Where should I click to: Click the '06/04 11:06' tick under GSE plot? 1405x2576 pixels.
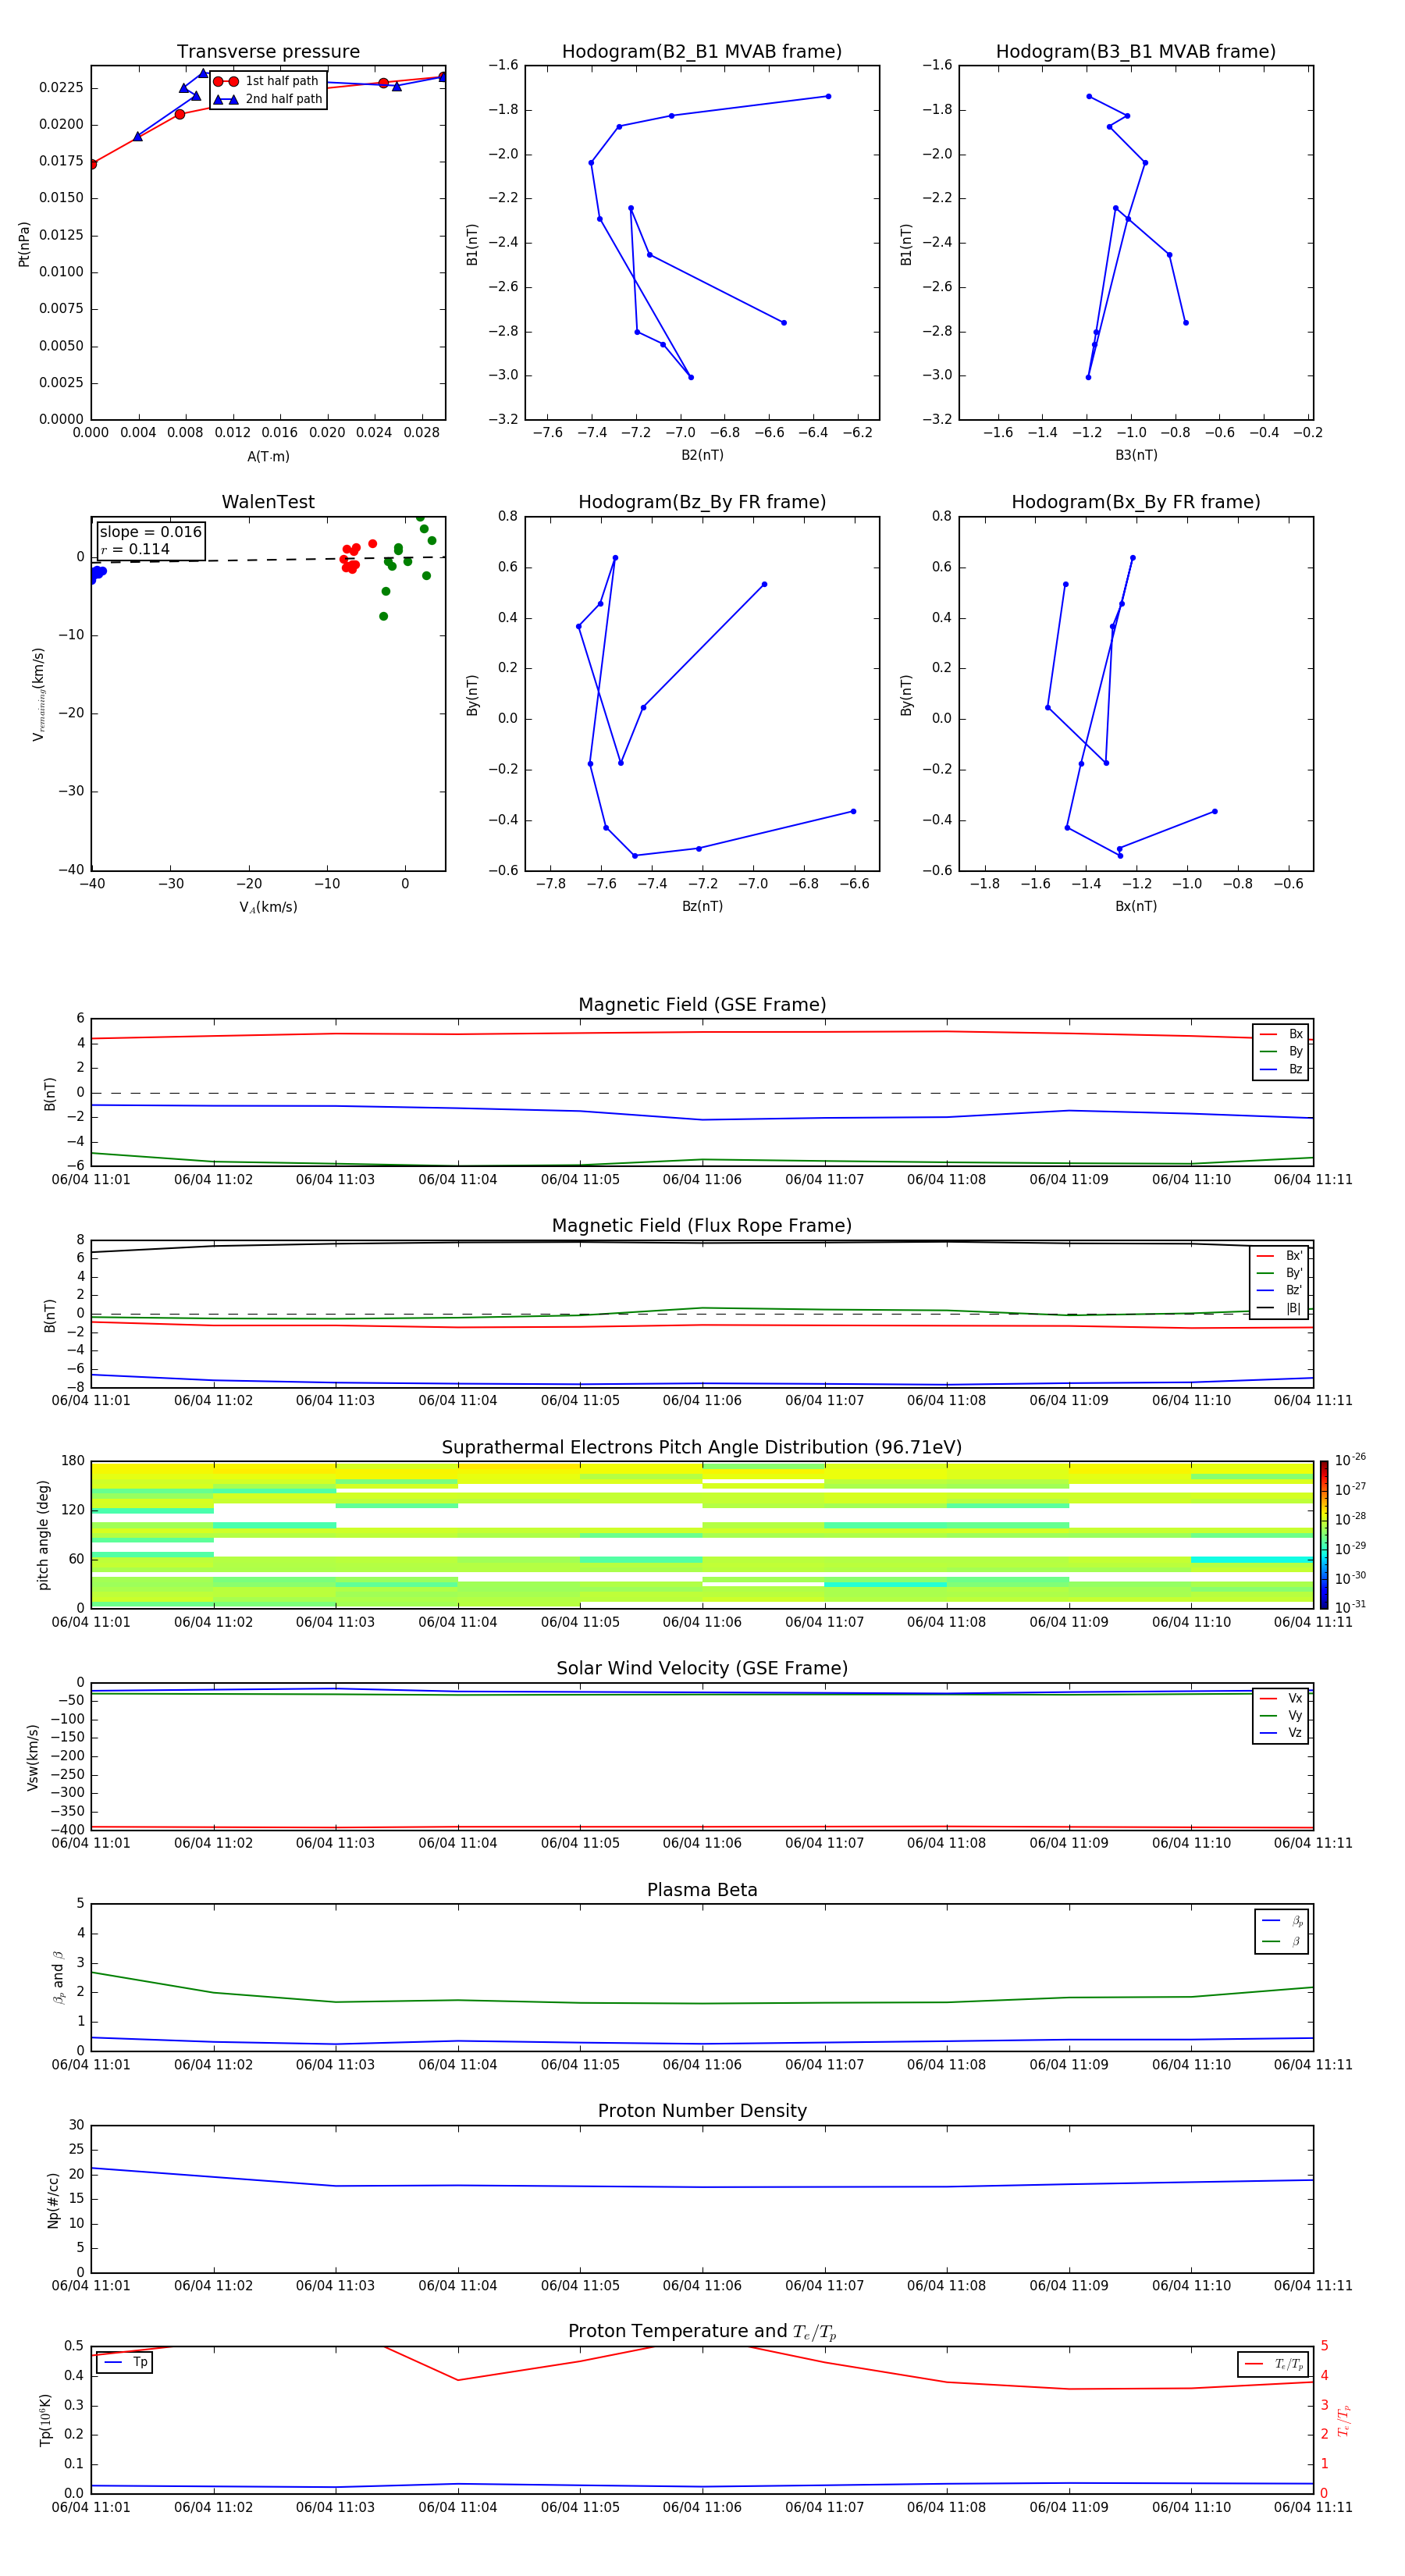pos(702,1180)
